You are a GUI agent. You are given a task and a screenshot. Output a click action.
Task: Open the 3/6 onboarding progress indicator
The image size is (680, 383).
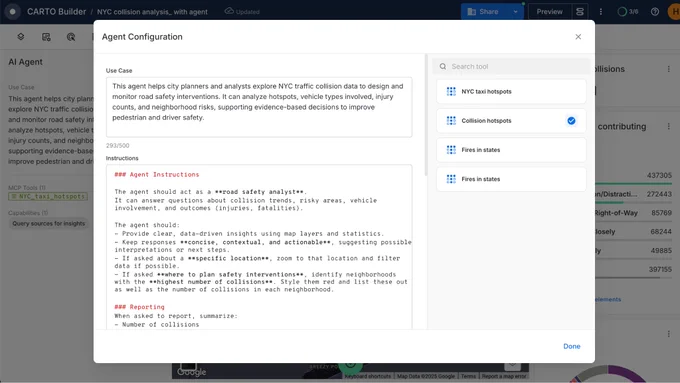tap(628, 12)
